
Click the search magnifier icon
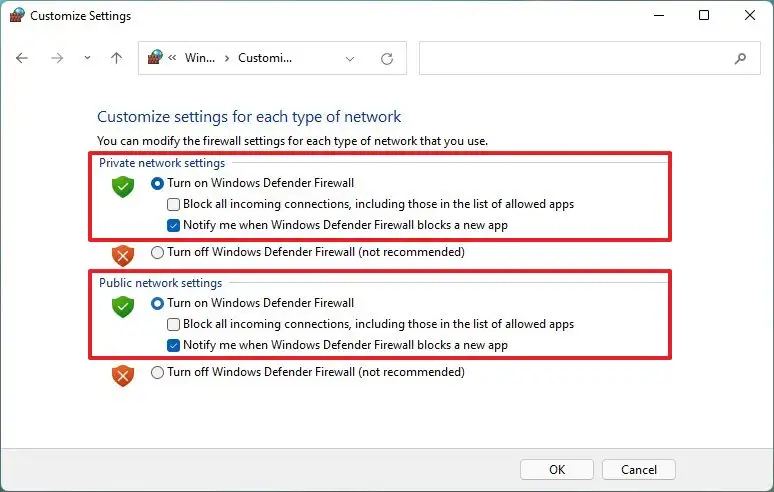(x=740, y=59)
